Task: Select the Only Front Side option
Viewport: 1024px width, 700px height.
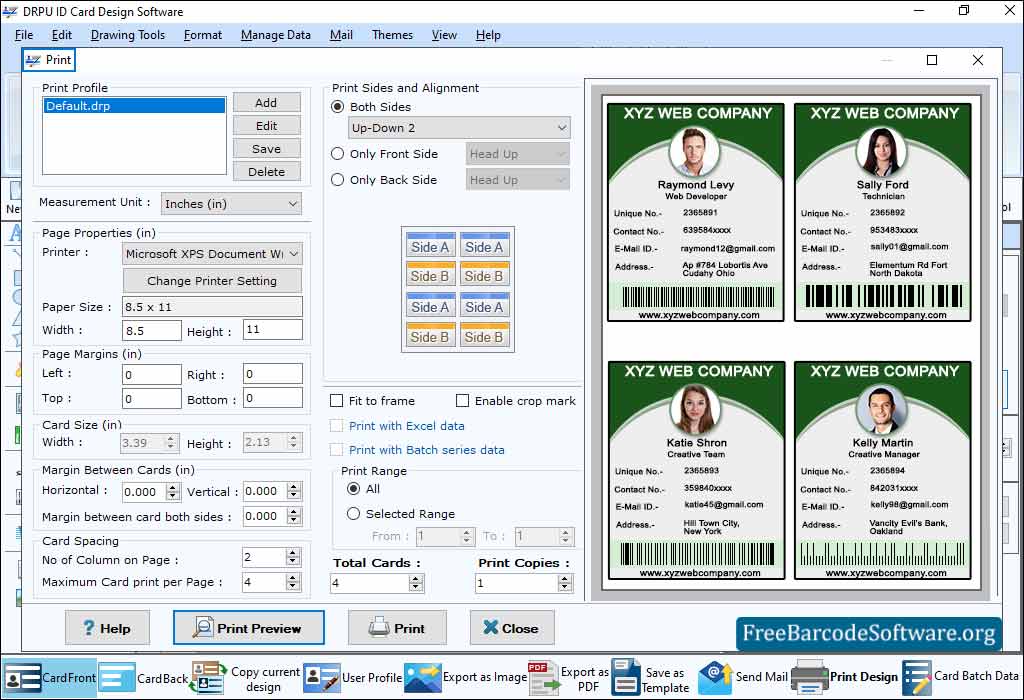Action: coord(338,153)
